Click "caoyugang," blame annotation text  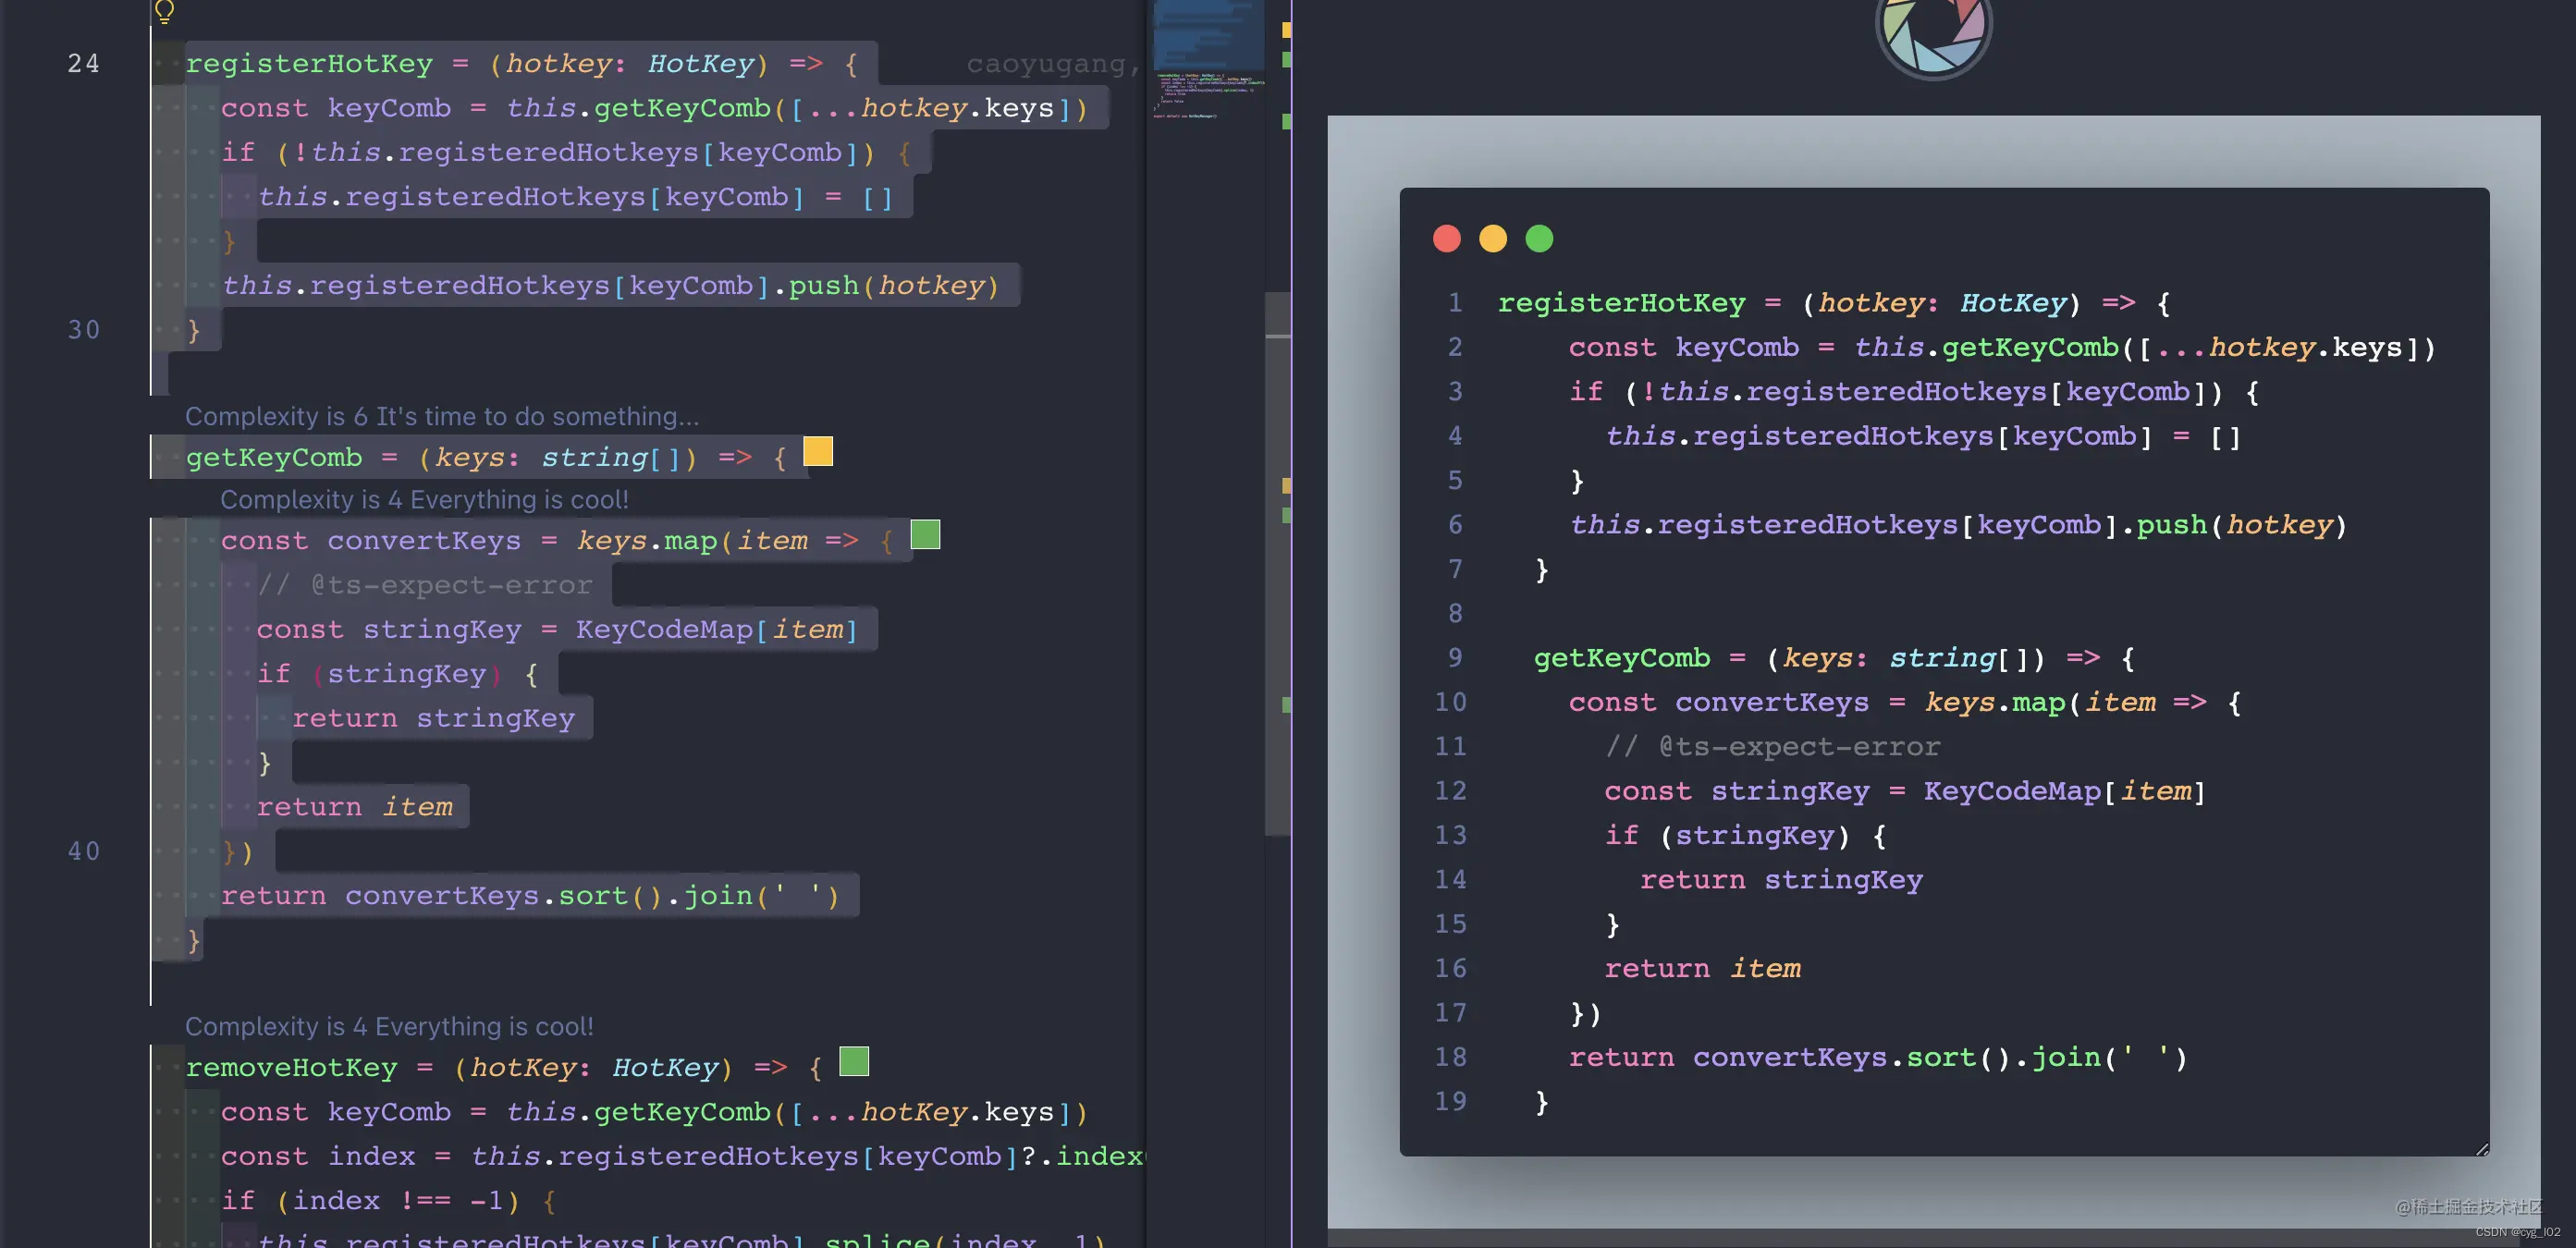1053,64
